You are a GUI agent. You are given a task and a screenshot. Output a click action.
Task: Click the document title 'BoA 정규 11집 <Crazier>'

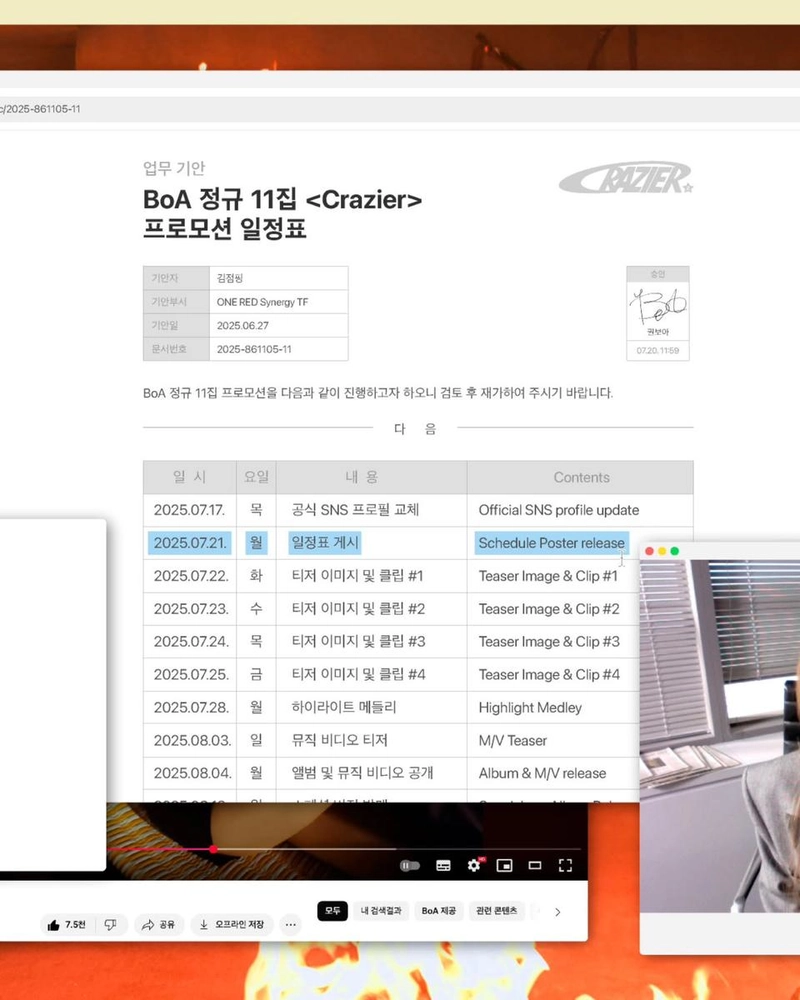[282, 200]
